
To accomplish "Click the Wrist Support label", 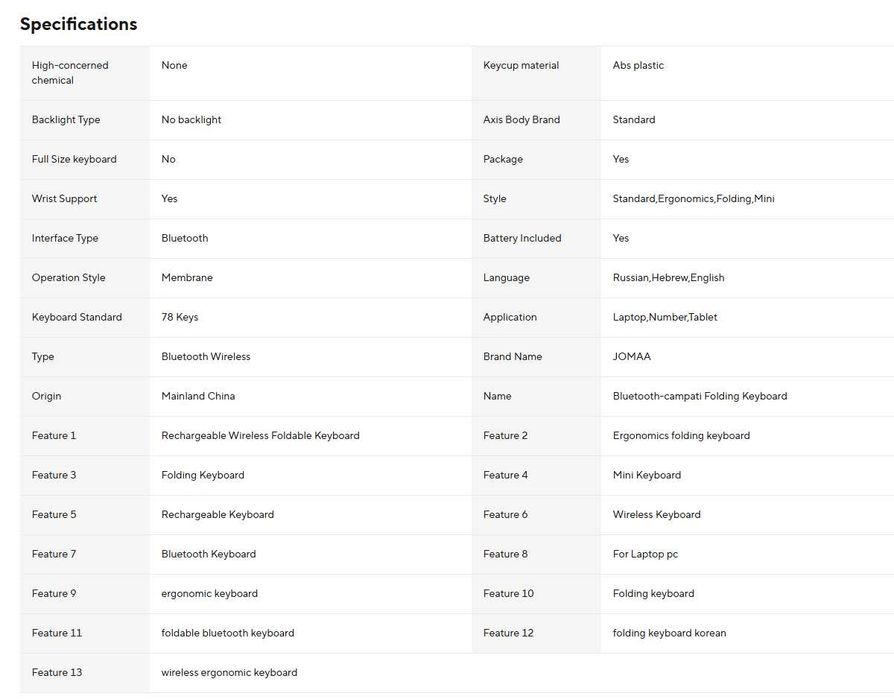I will pyautogui.click(x=64, y=199).
